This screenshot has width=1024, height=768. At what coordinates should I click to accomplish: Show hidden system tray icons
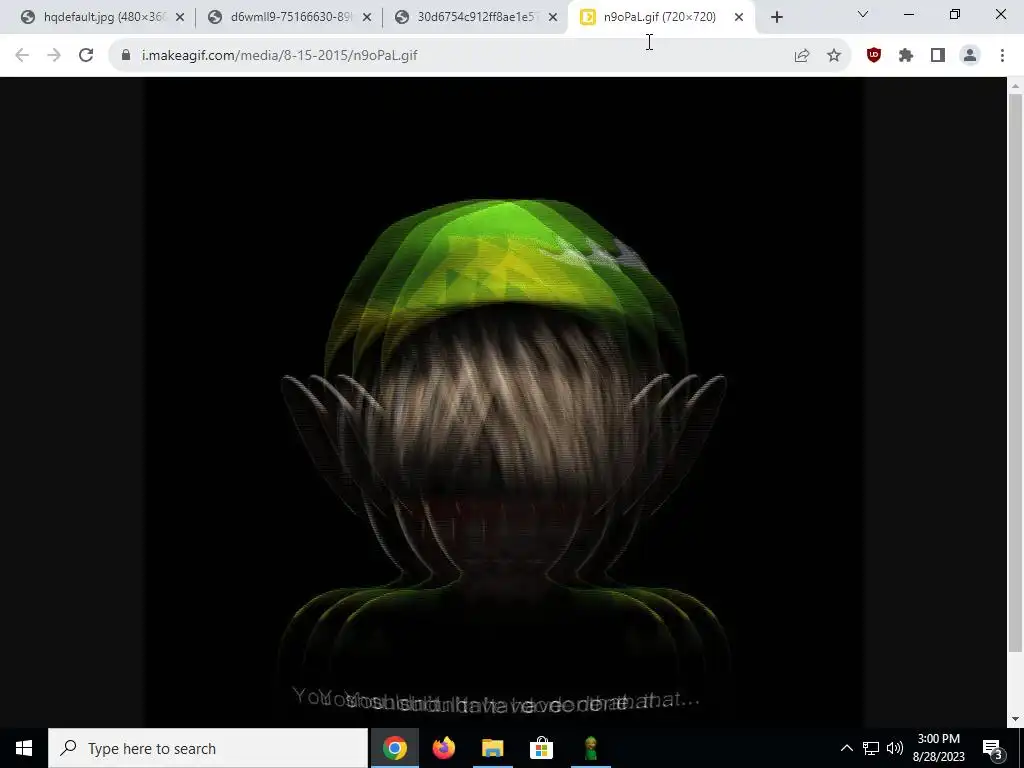[x=846, y=748]
